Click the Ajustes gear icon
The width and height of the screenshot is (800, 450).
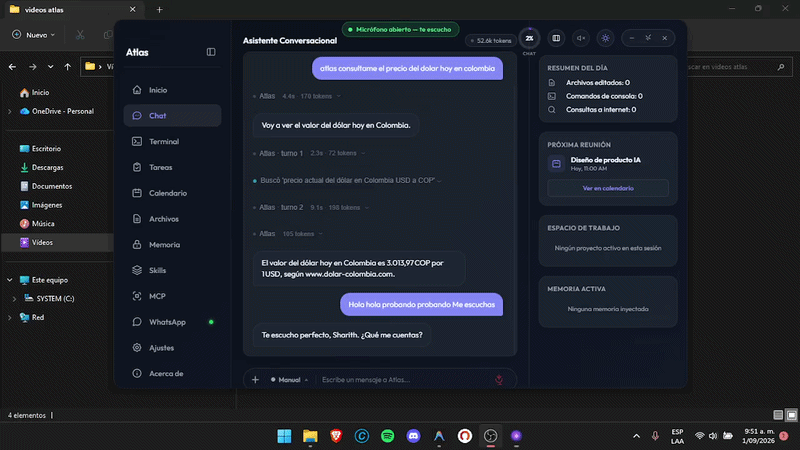137,347
